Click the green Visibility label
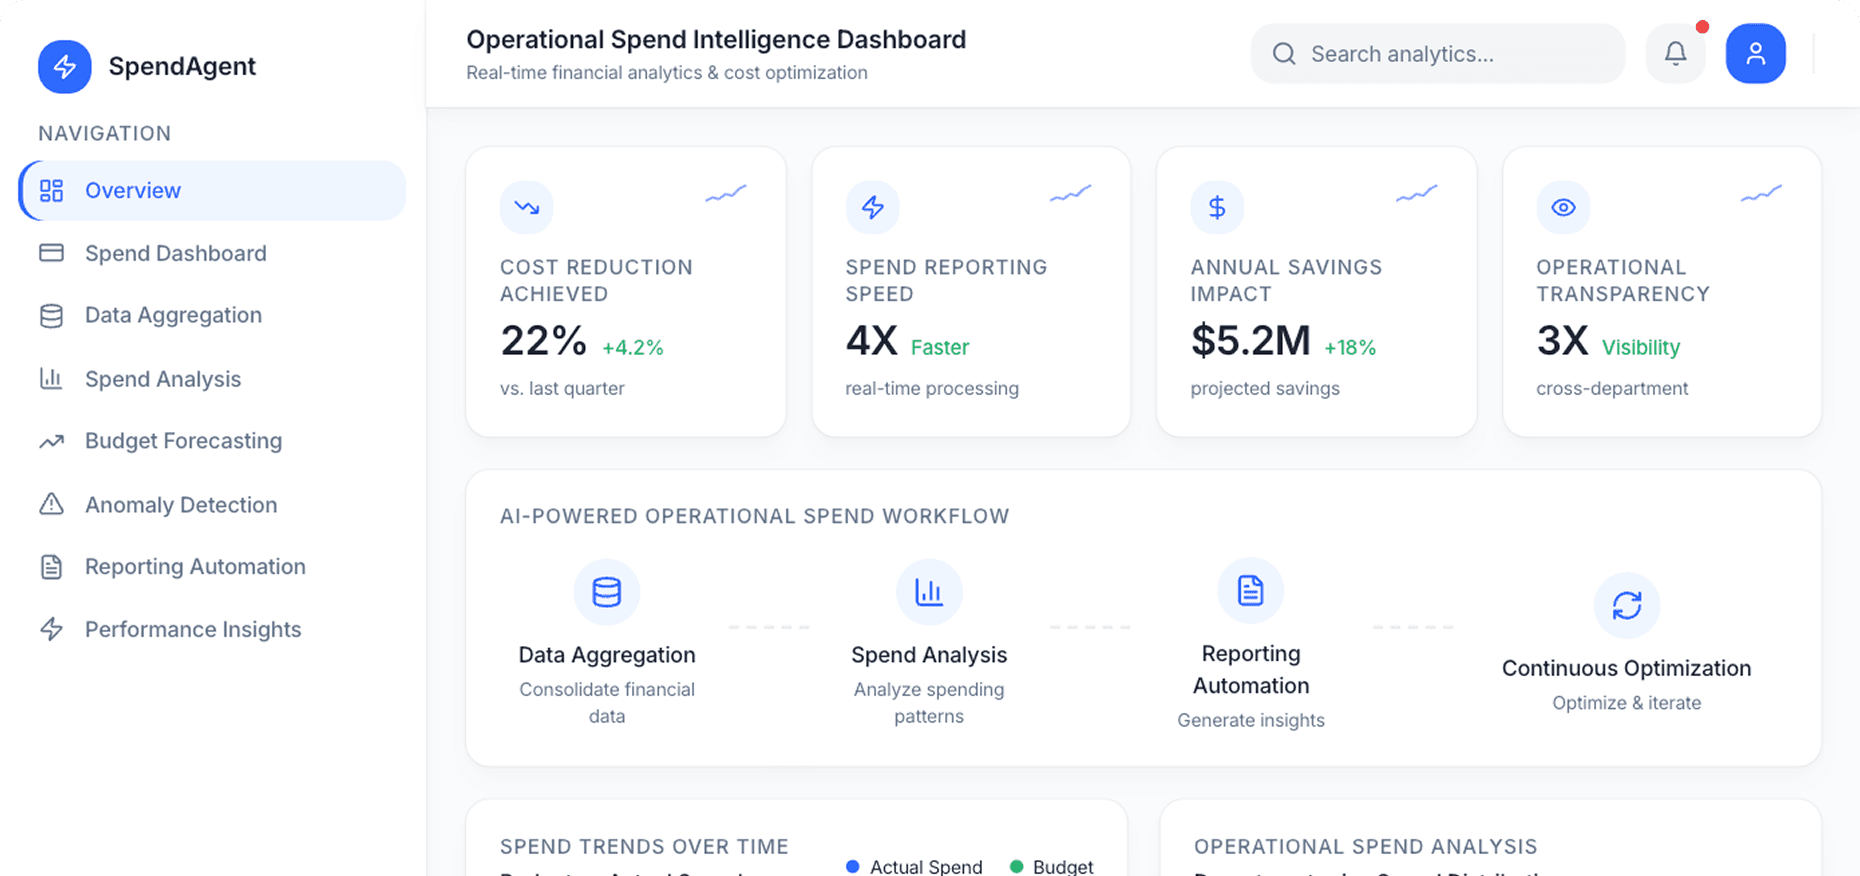Image resolution: width=1860 pixels, height=876 pixels. click(1641, 348)
